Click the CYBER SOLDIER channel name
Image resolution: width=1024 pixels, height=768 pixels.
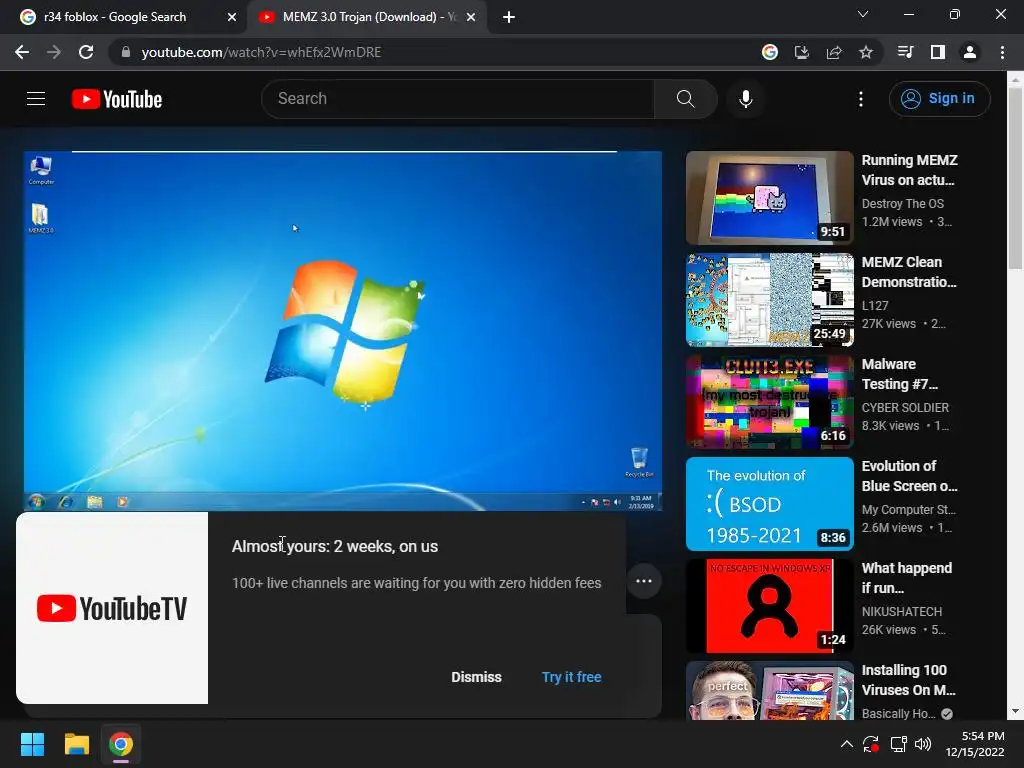(x=905, y=408)
